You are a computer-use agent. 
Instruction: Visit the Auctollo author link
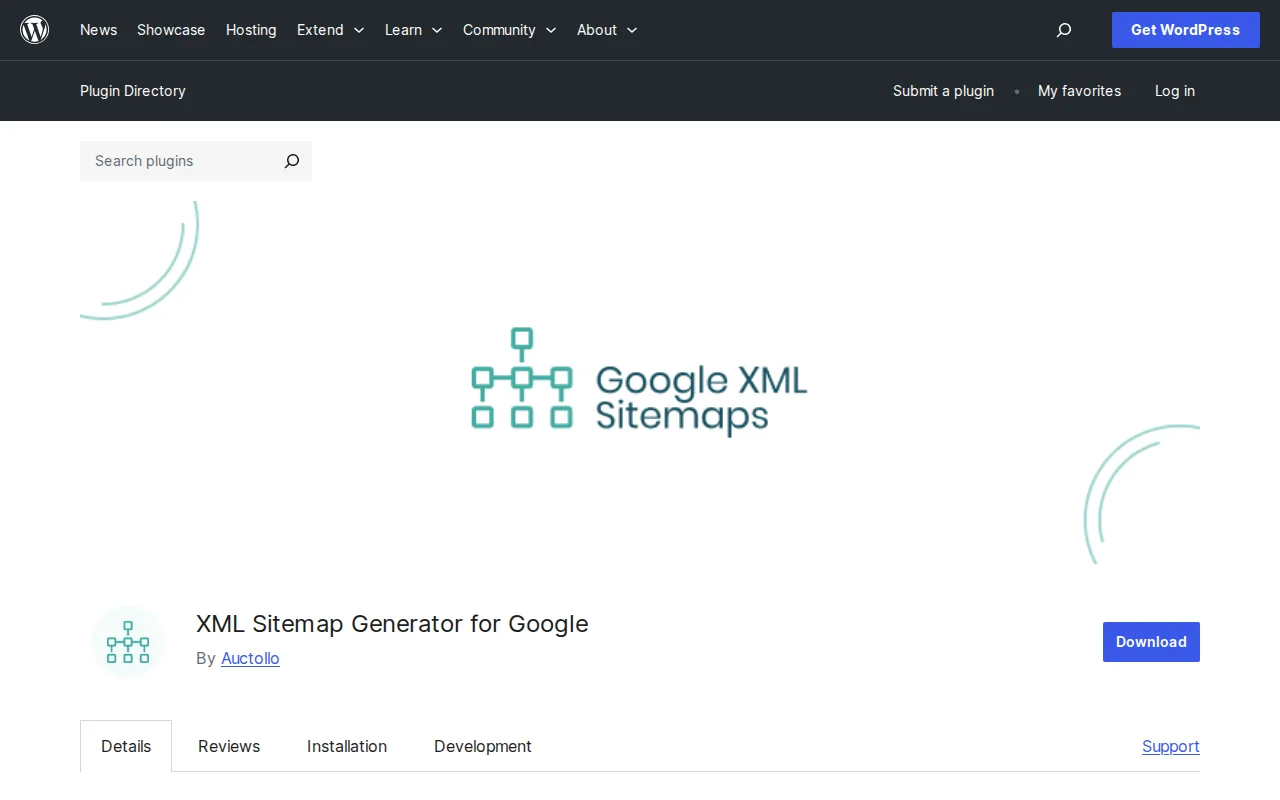tap(250, 658)
